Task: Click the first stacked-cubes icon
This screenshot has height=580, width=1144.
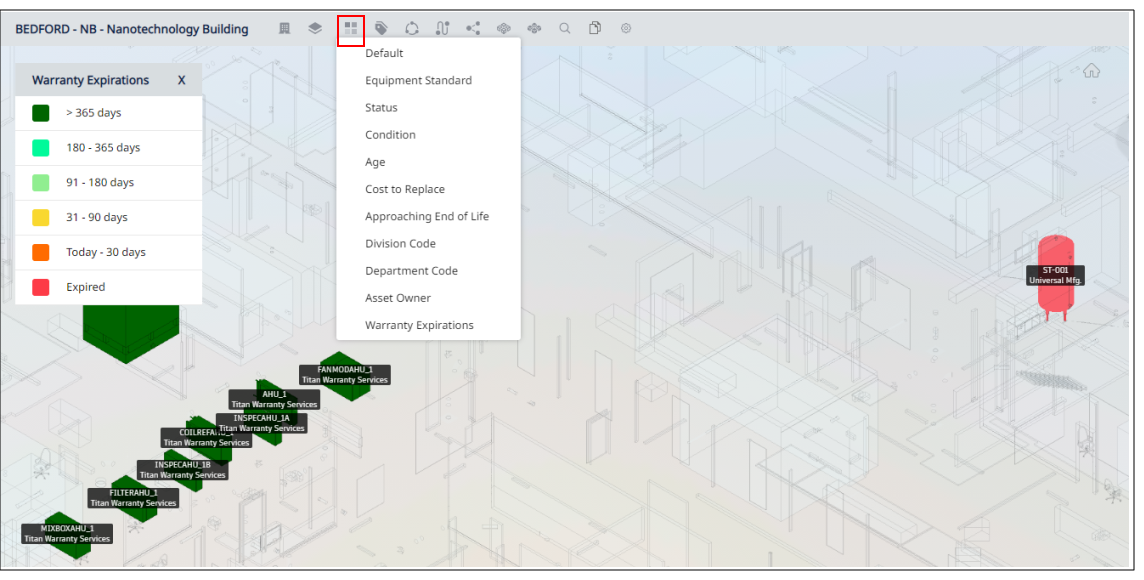Action: (503, 28)
